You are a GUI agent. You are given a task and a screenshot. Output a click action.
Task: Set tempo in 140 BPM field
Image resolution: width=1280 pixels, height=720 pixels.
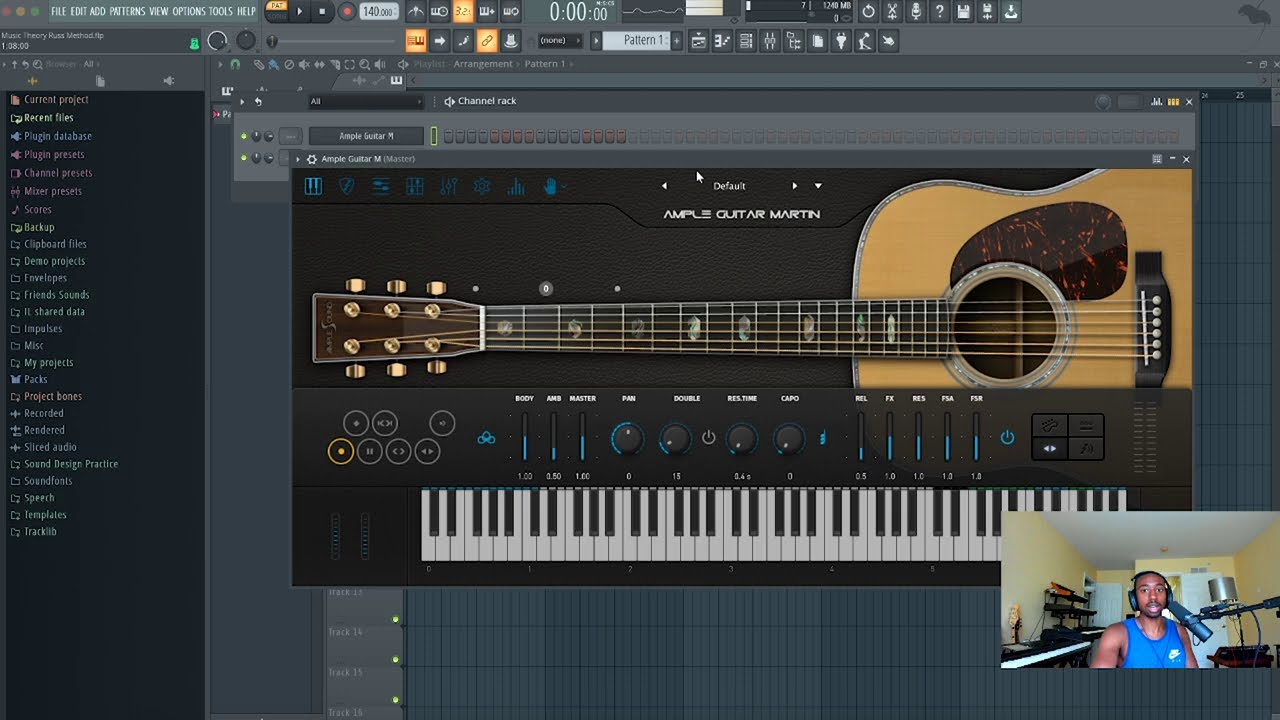click(x=378, y=12)
